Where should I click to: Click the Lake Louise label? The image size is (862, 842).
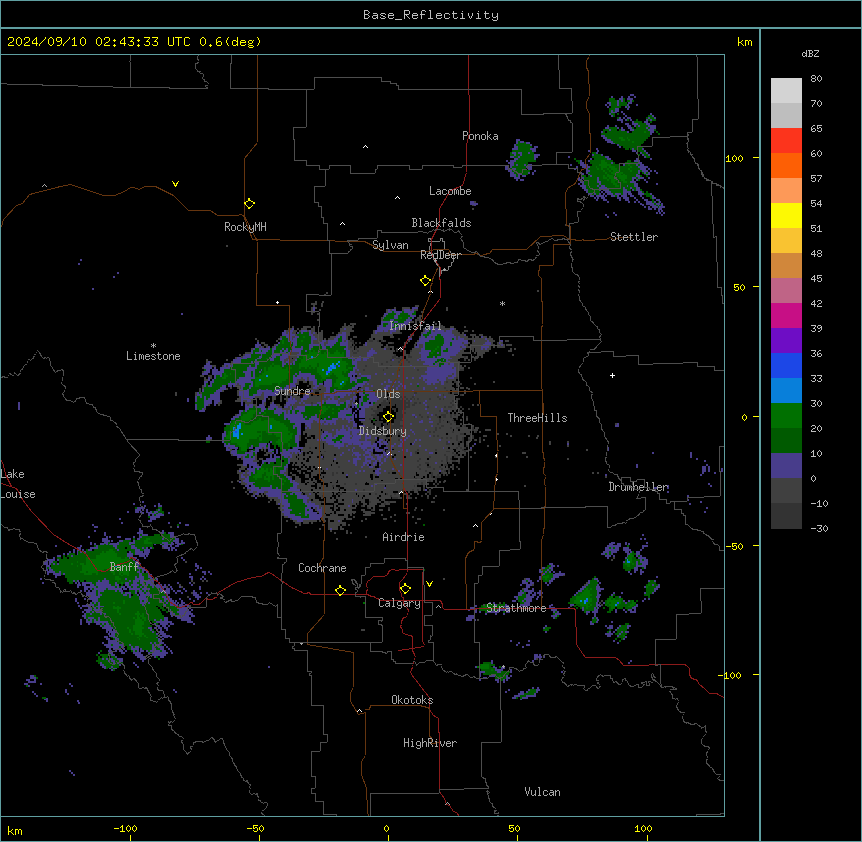point(17,484)
